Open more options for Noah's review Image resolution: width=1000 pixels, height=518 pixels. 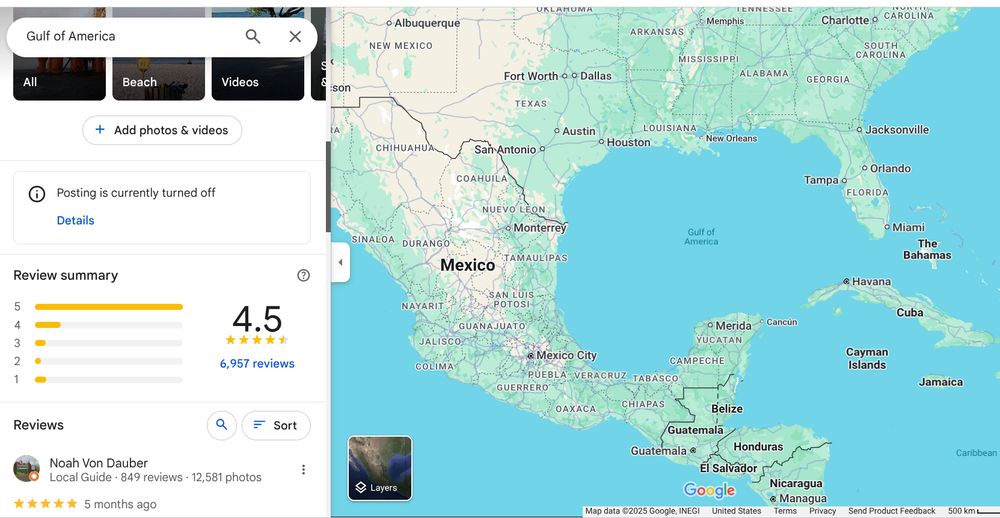click(304, 470)
